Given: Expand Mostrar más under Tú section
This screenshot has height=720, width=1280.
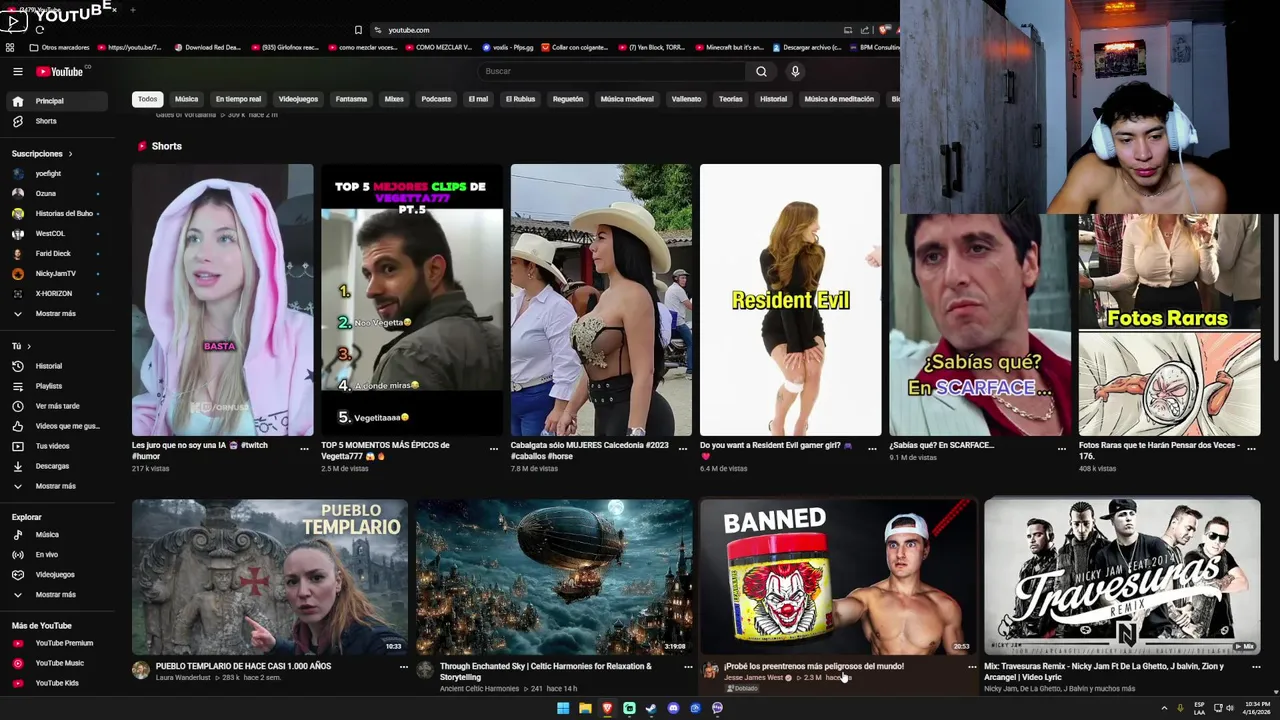Looking at the screenshot, I should tap(55, 486).
